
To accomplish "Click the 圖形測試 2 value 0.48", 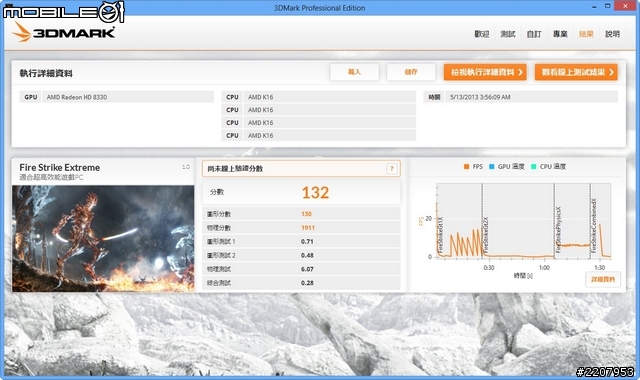I will coord(307,256).
